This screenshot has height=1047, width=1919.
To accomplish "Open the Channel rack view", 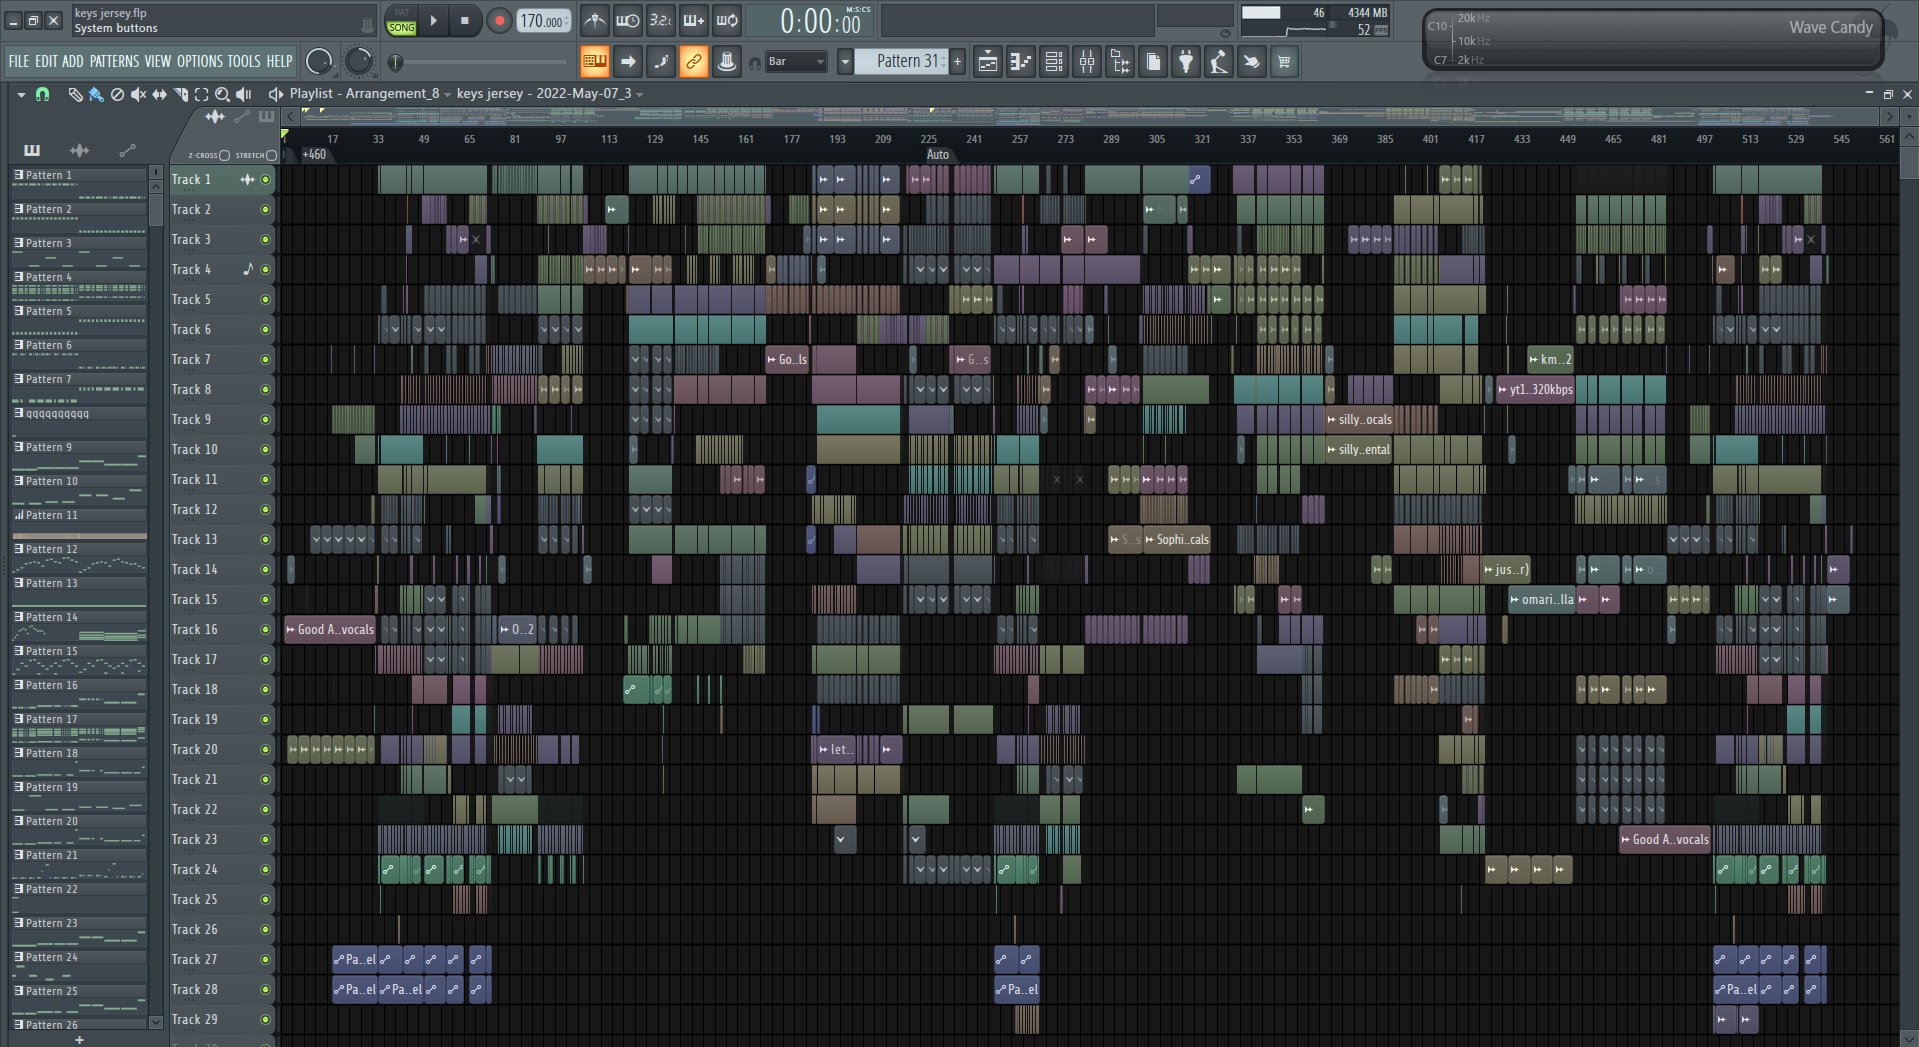I will pyautogui.click(x=1054, y=62).
